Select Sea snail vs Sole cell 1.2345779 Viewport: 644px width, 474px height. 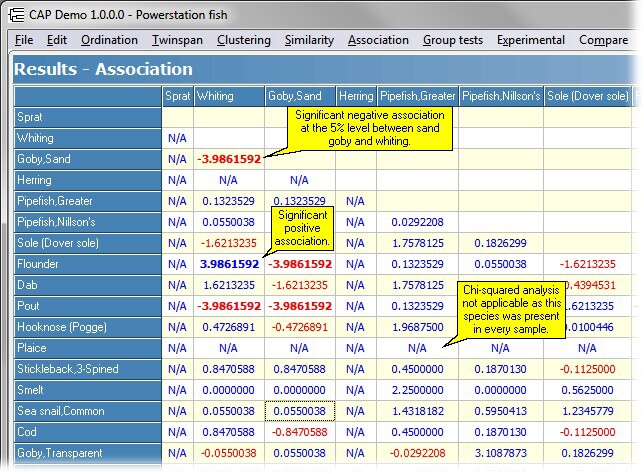[588, 411]
